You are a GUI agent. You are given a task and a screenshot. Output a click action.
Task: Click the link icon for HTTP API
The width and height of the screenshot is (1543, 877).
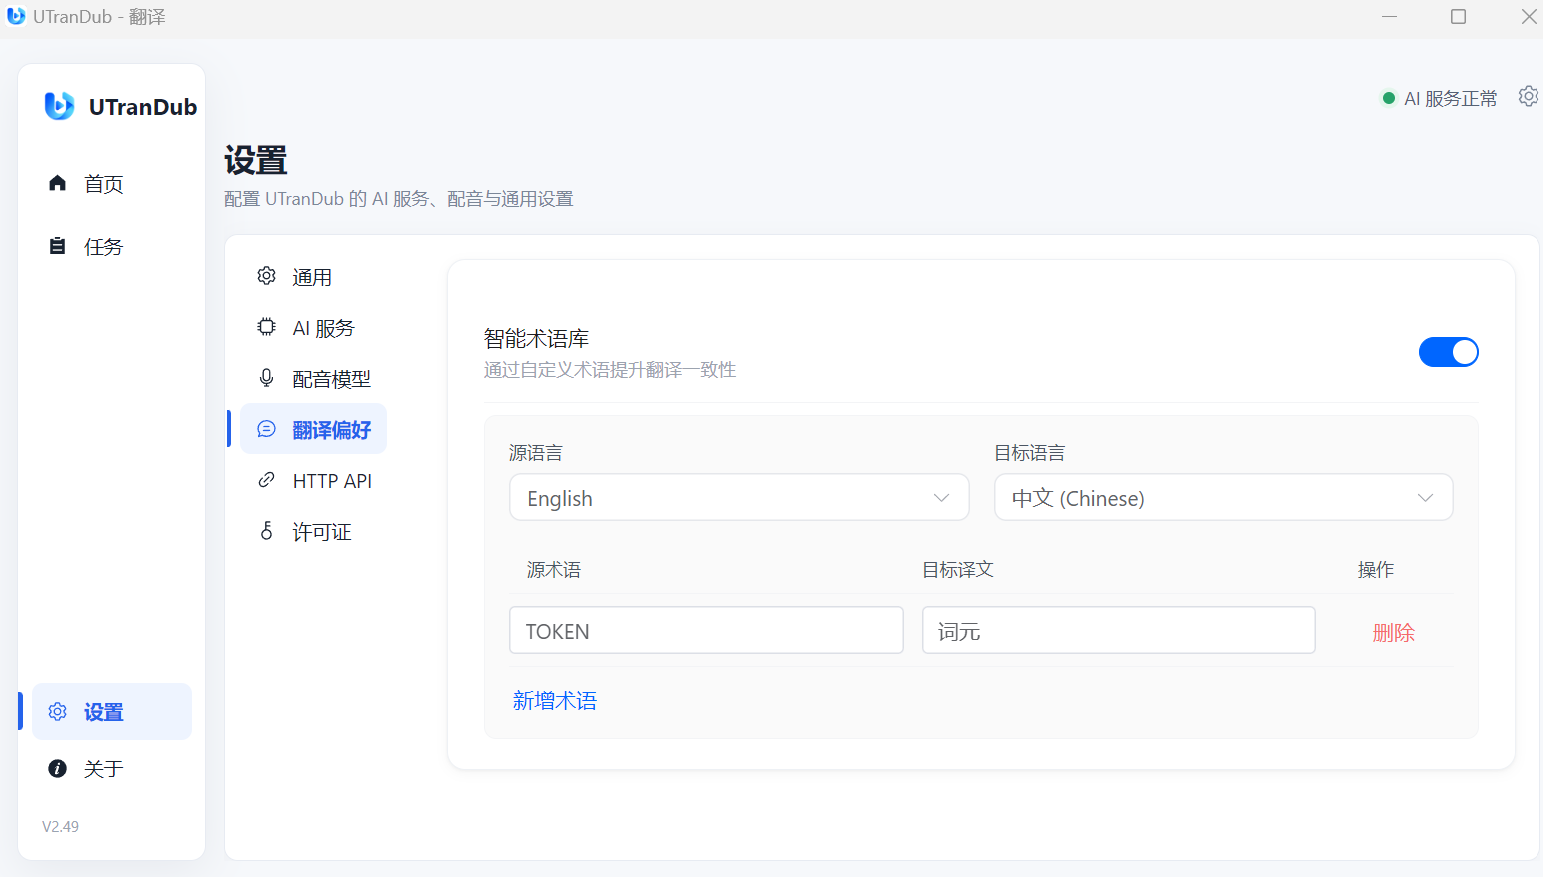[266, 480]
